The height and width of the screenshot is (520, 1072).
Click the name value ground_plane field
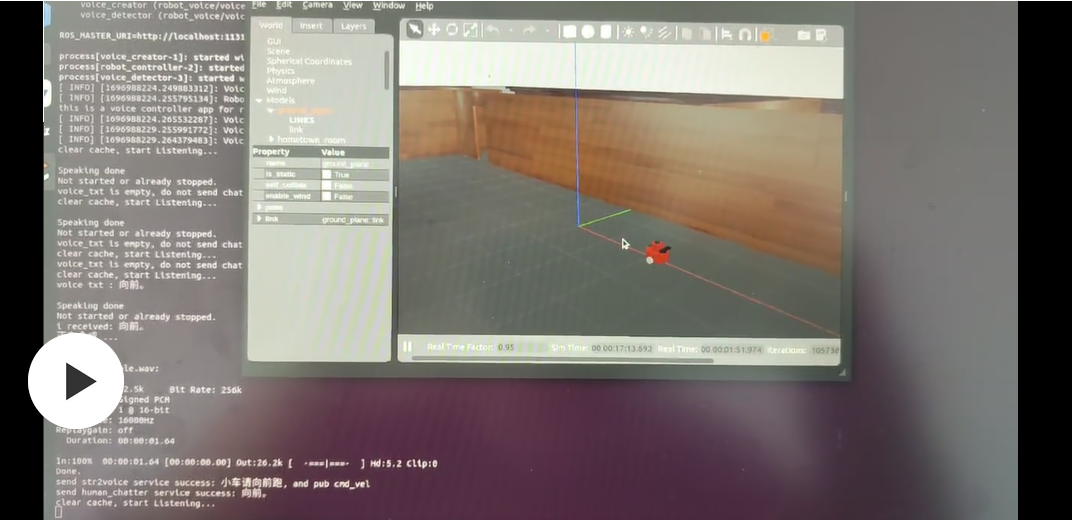click(355, 163)
